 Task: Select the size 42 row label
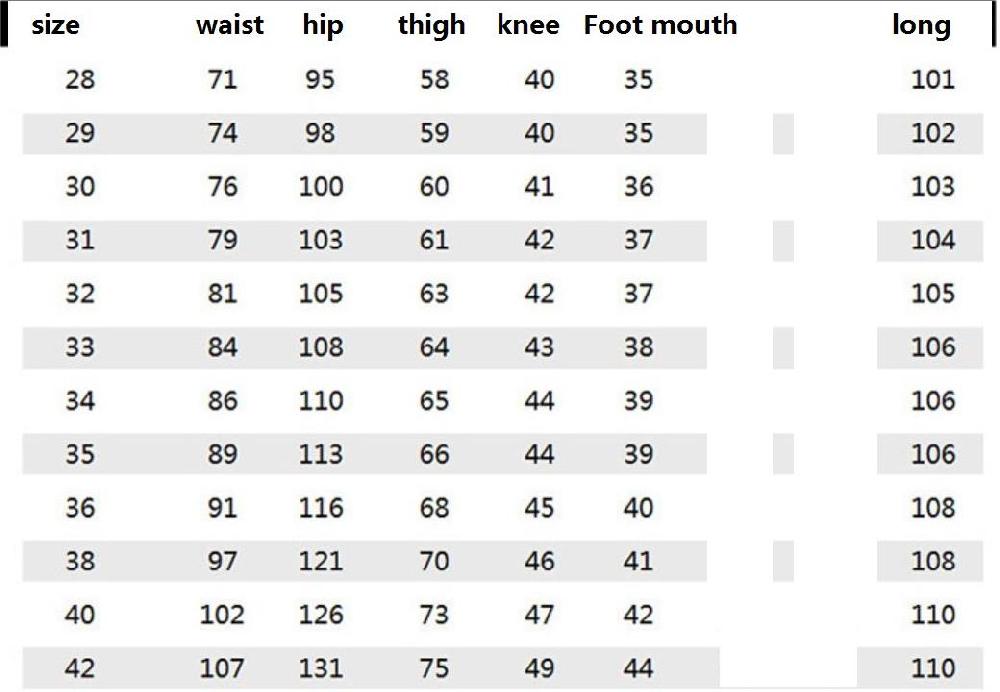point(80,668)
